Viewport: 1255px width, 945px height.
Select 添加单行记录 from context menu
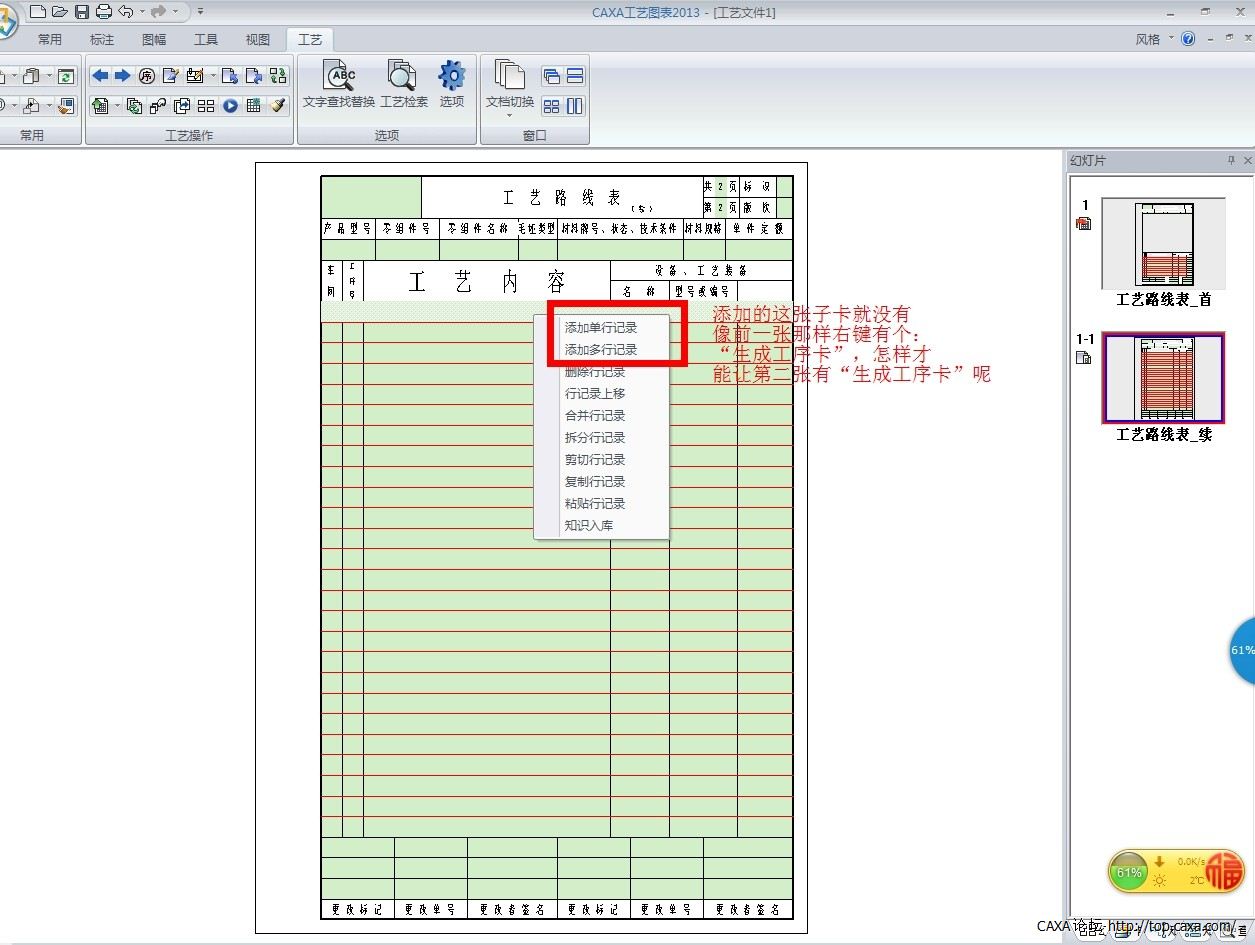click(601, 328)
